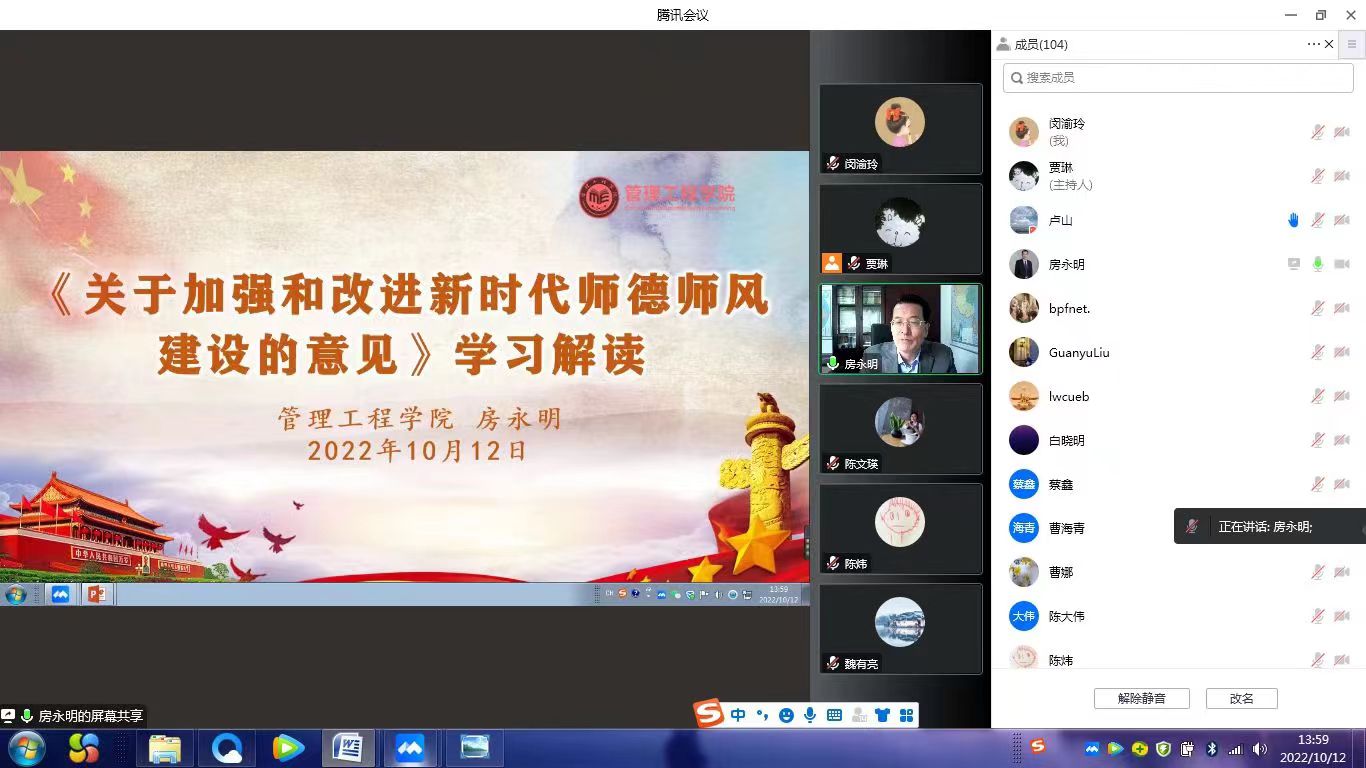
Task: Select member bpfnet. in the list
Action: coord(1178,308)
